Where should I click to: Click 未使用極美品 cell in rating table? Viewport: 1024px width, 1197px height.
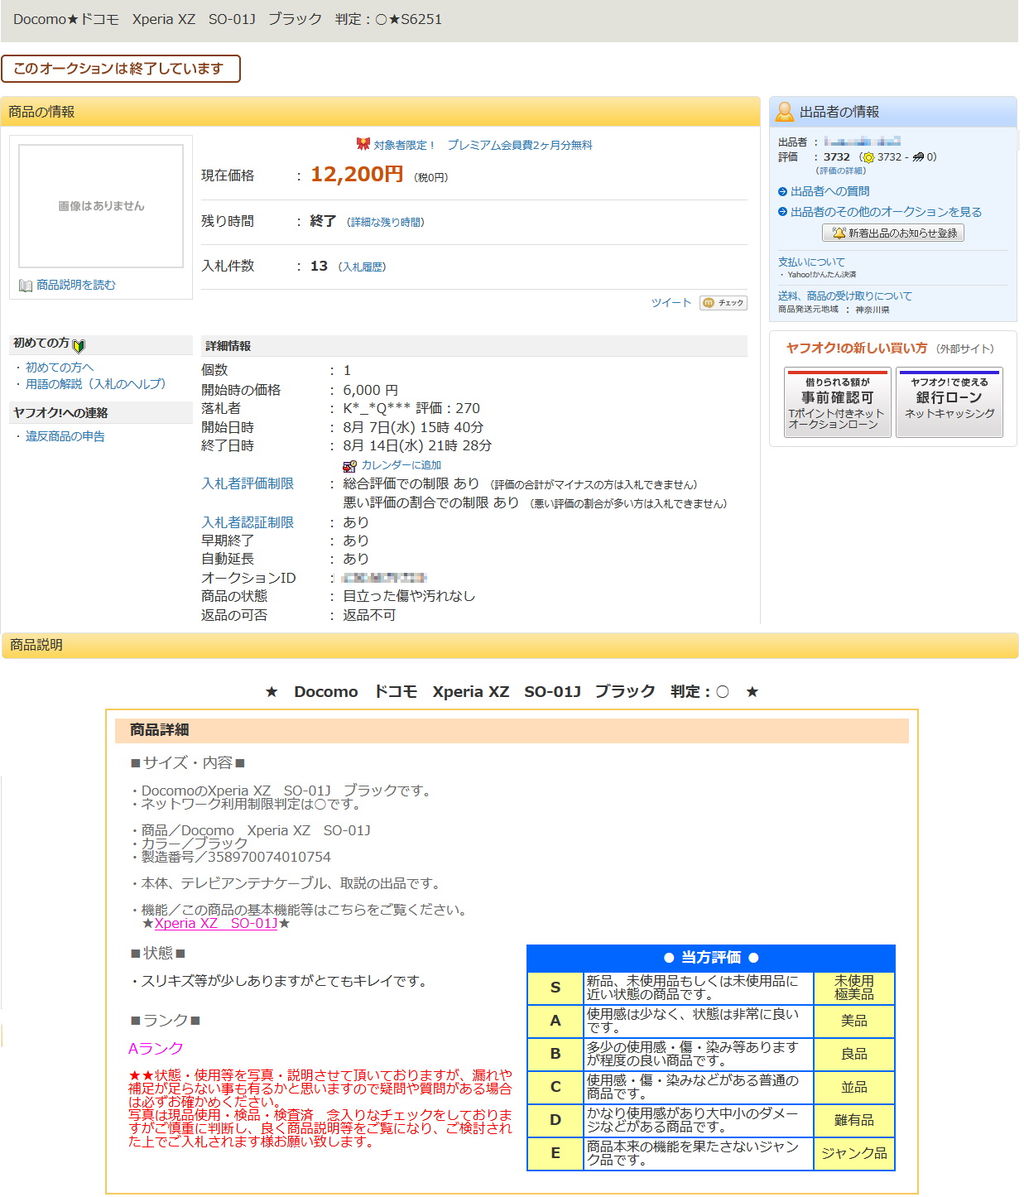click(x=854, y=988)
